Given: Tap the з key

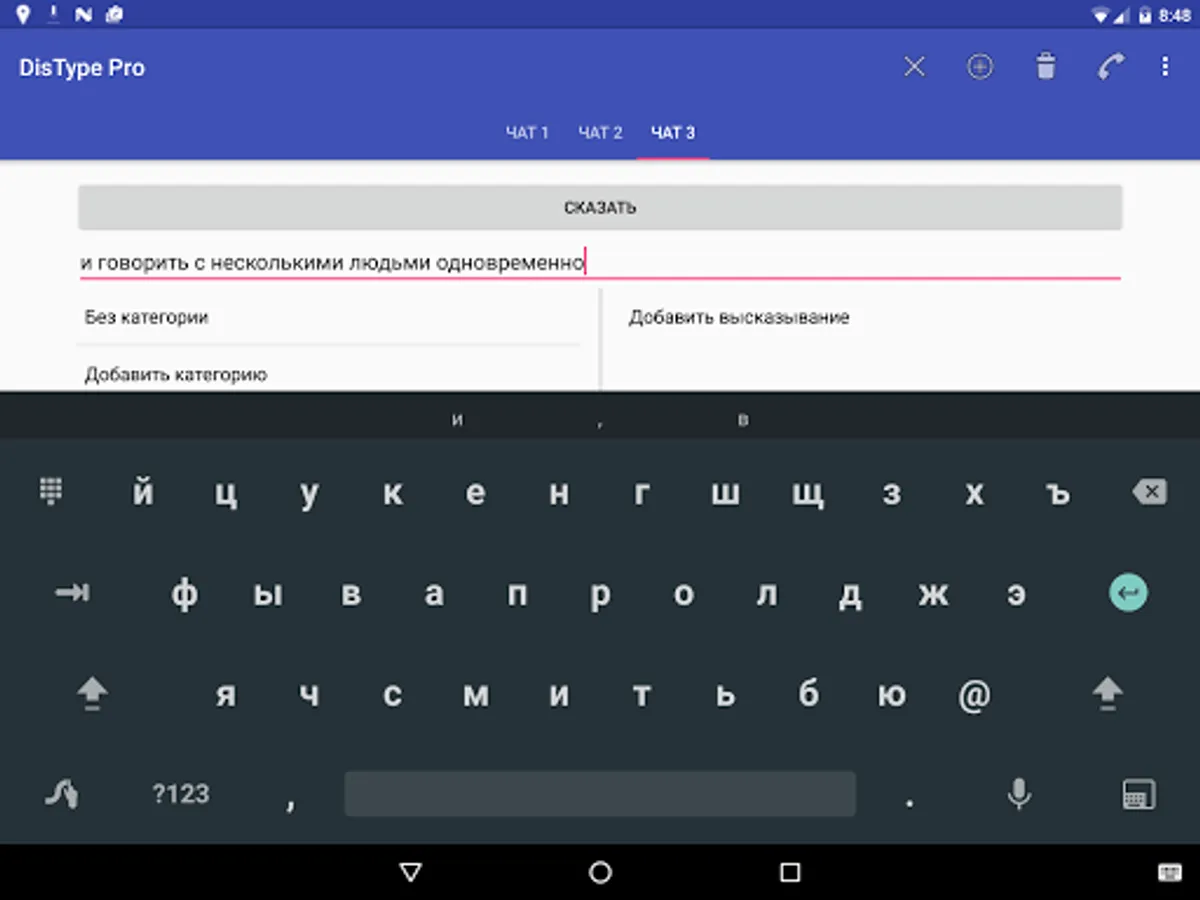Looking at the screenshot, I should [x=891, y=493].
